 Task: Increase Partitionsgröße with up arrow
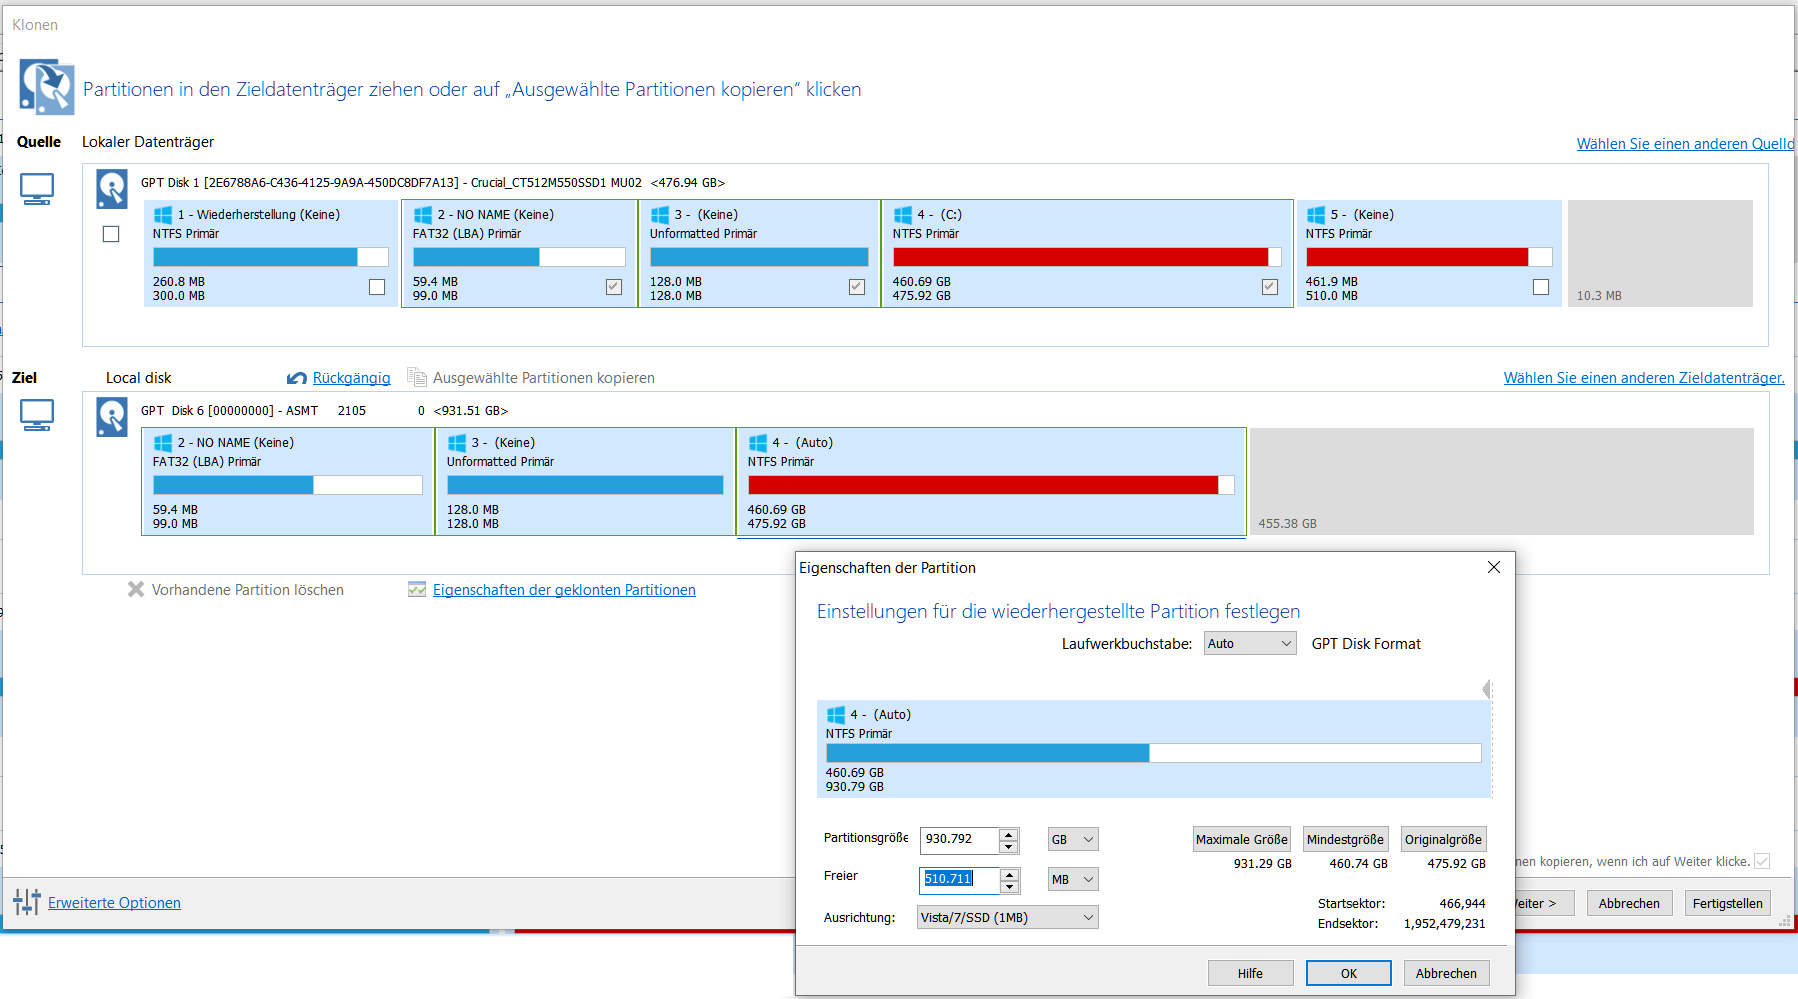coord(1009,834)
